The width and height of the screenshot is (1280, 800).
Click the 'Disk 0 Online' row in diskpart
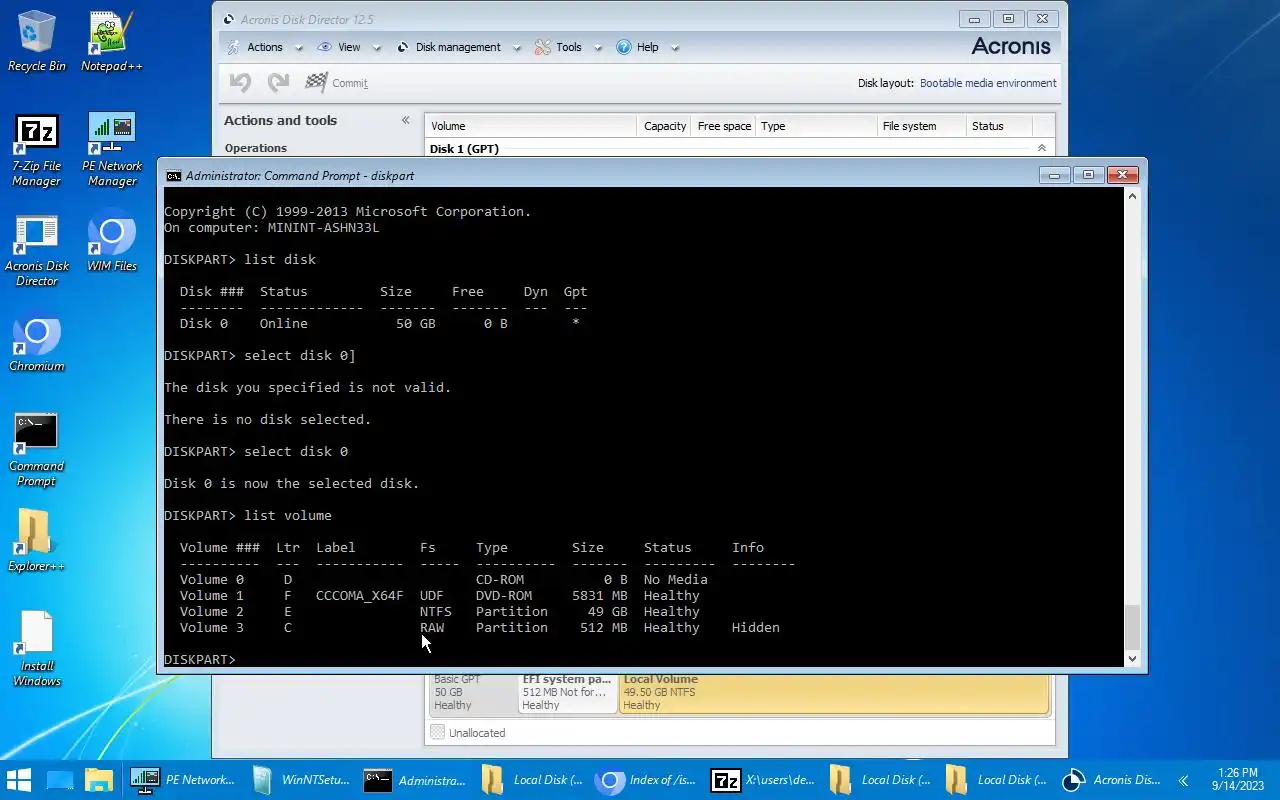click(380, 323)
